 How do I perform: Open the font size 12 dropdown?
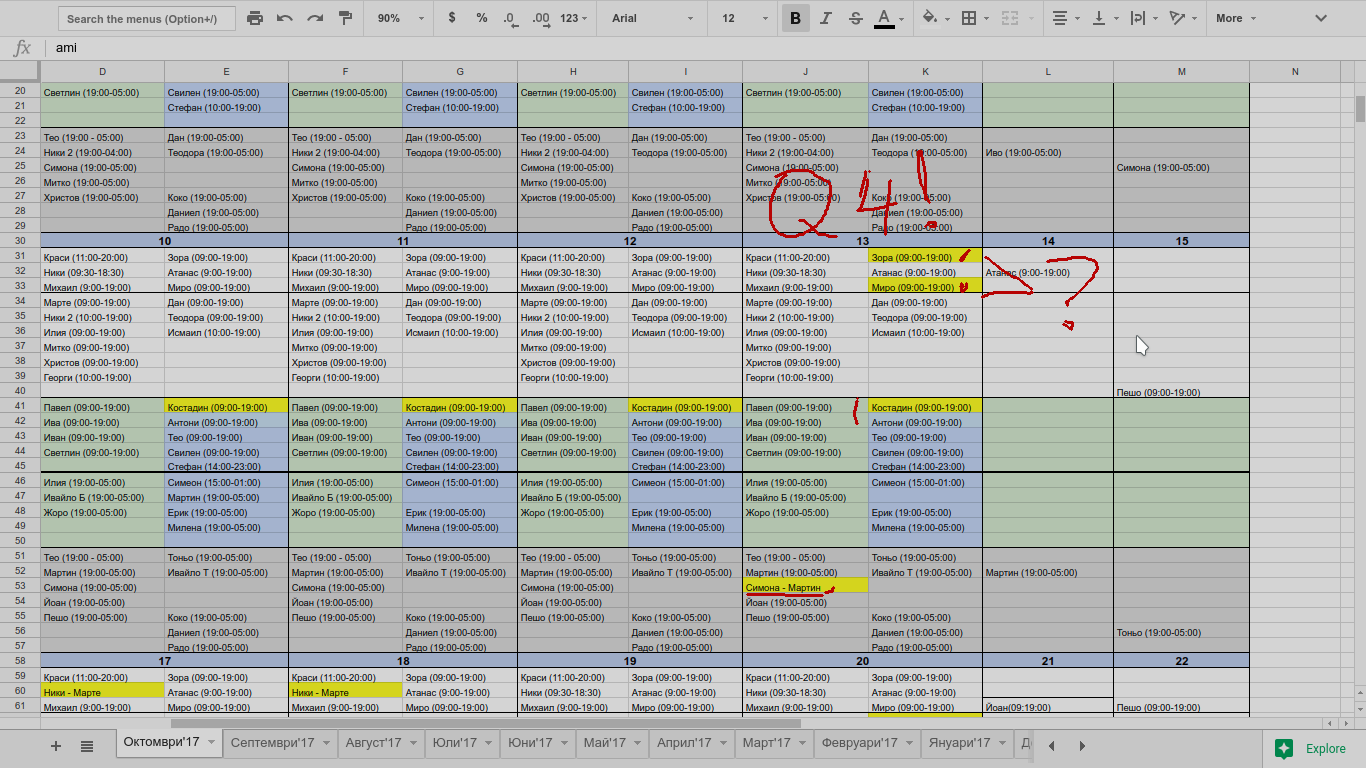[743, 18]
